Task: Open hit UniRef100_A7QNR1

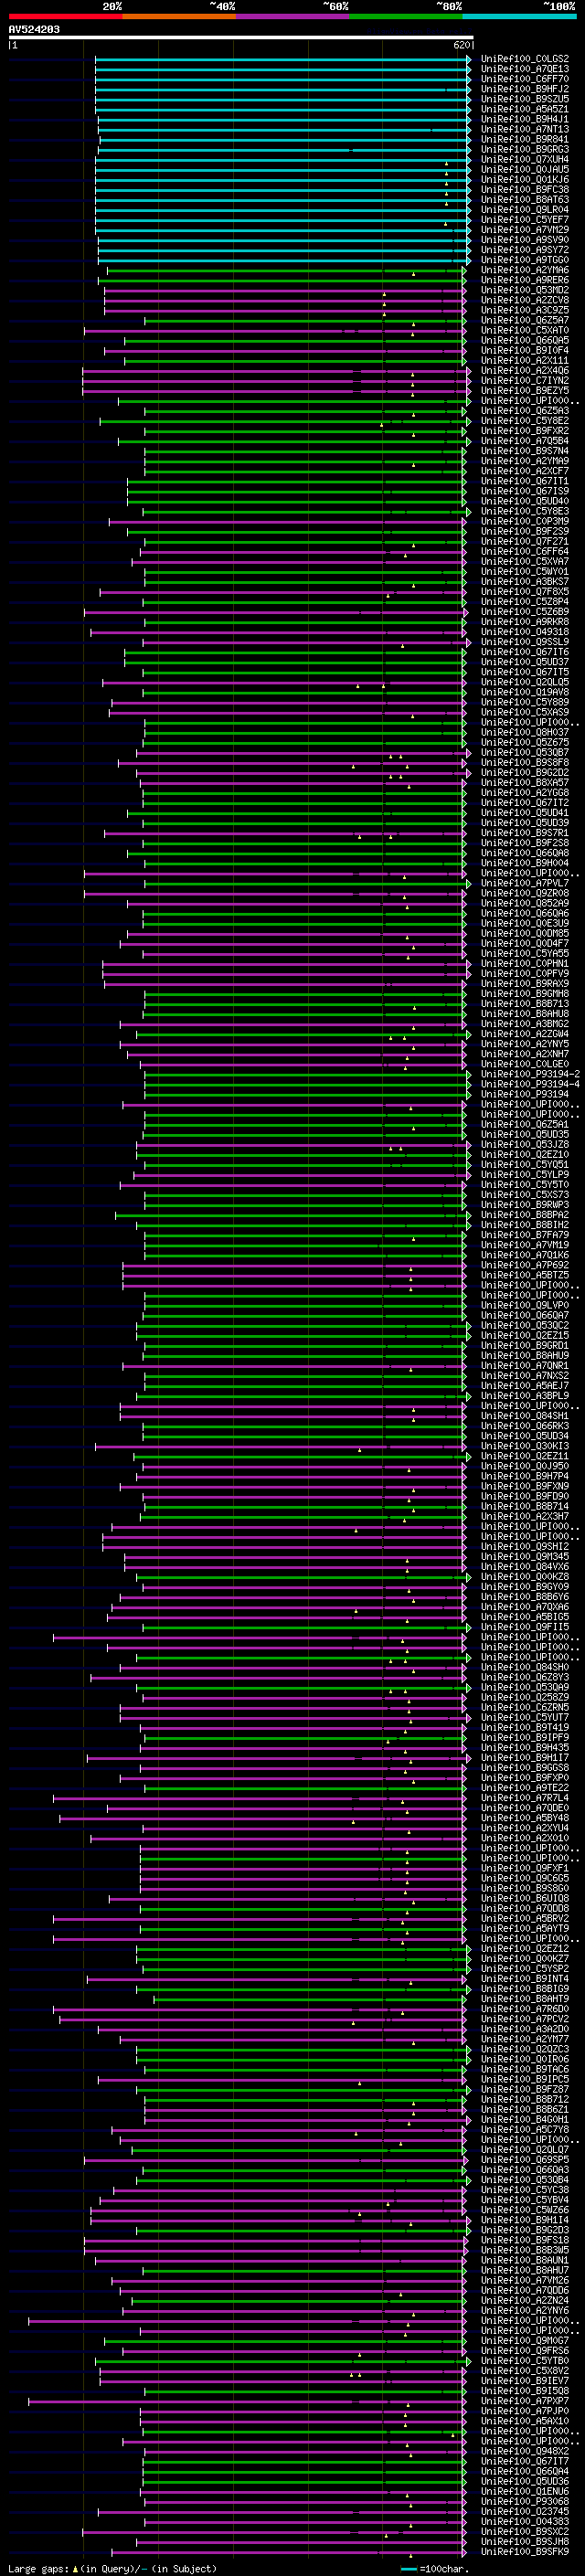Action: (525, 1366)
